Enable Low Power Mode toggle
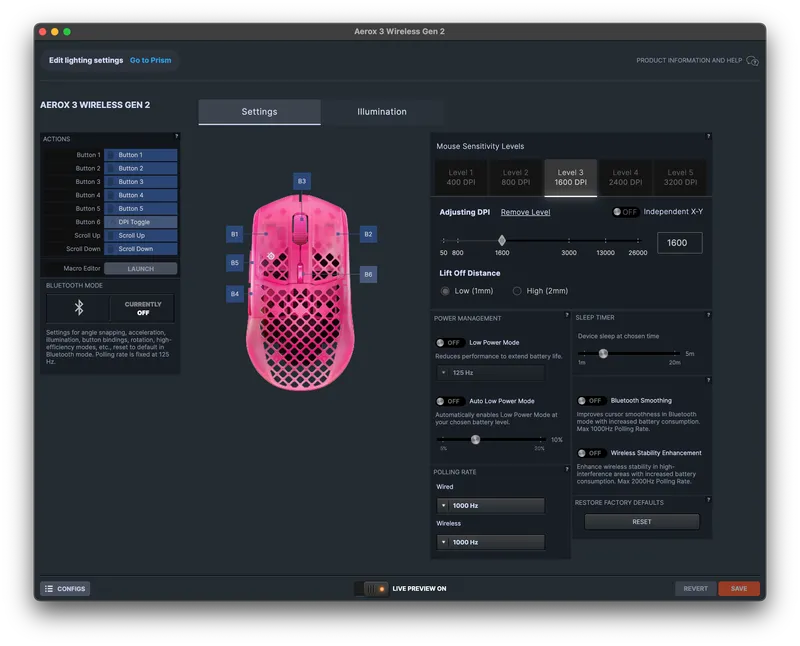The height and width of the screenshot is (646, 800). click(x=449, y=342)
